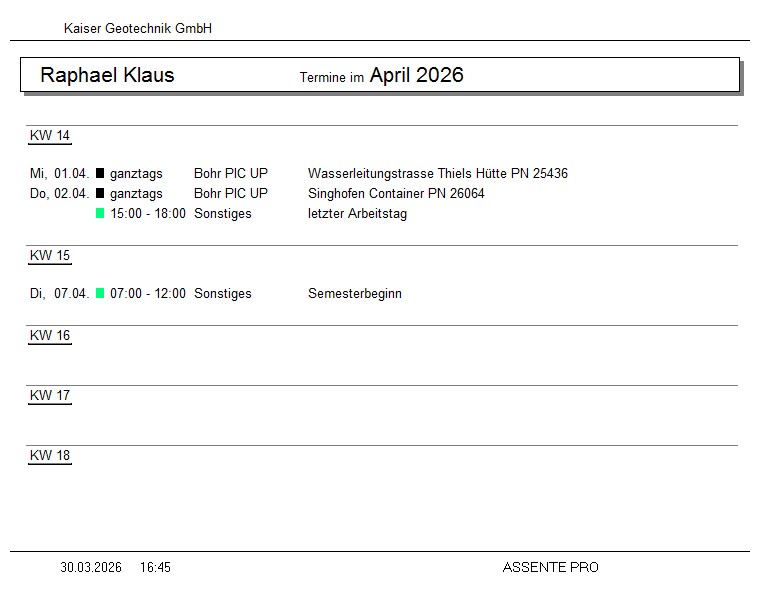The width and height of the screenshot is (780, 591).
Task: Jump to the KW 14 week heading
Action: (x=50, y=136)
